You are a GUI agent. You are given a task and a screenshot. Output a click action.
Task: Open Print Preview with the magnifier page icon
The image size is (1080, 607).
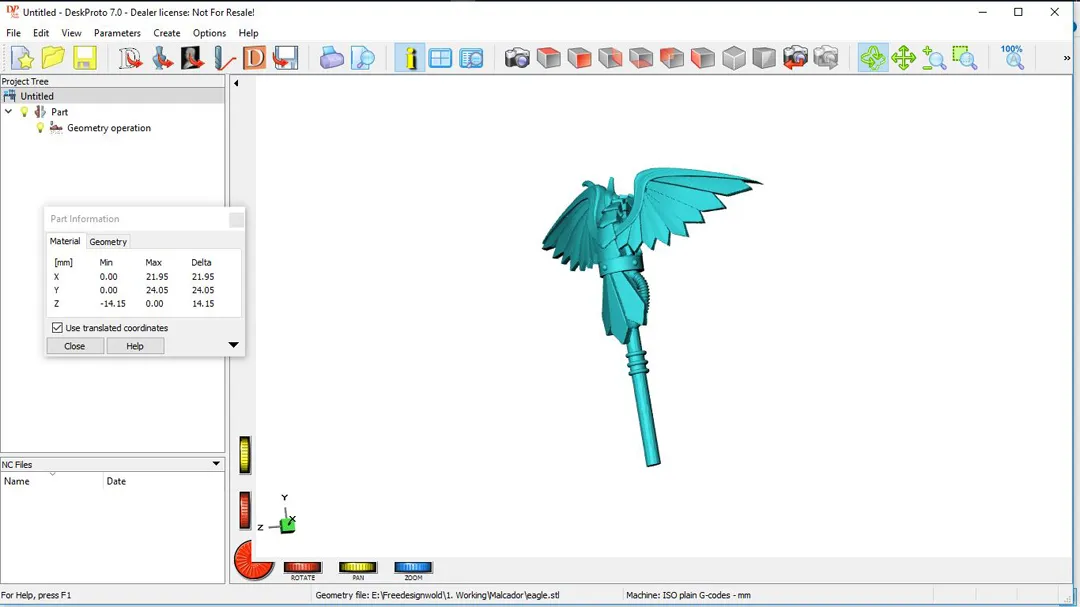[362, 58]
